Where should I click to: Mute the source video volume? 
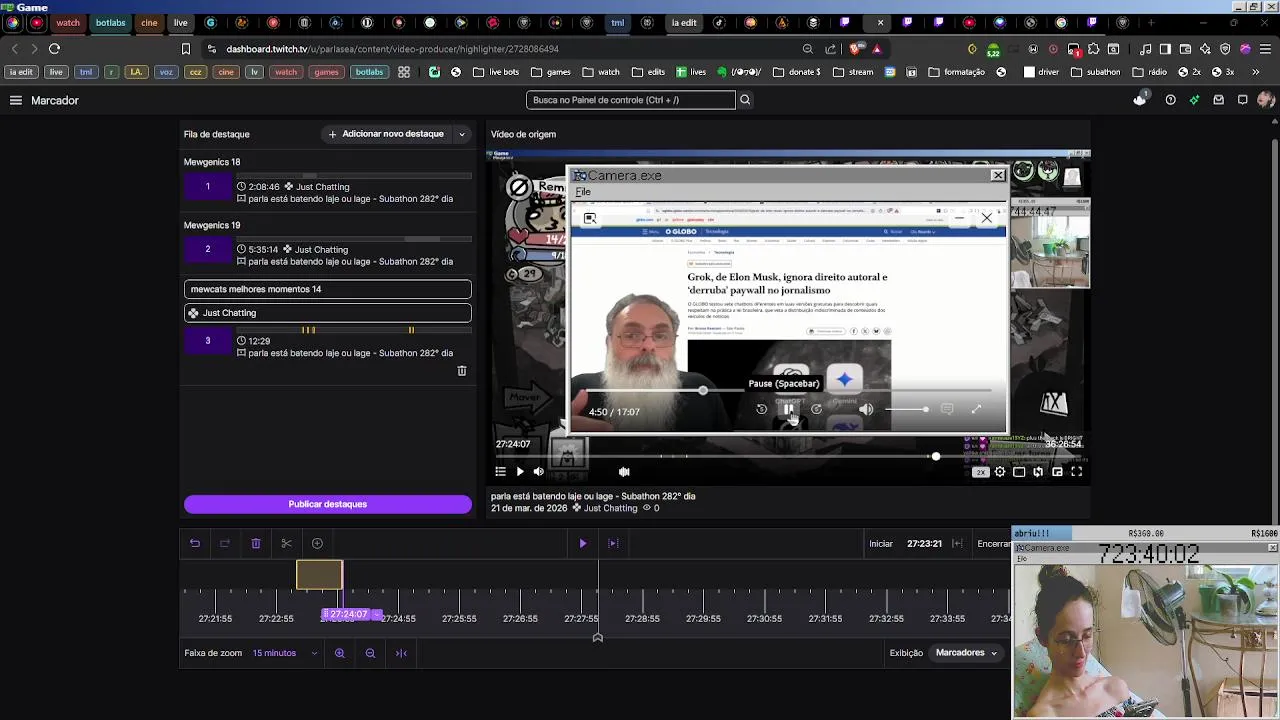pyautogui.click(x=538, y=472)
